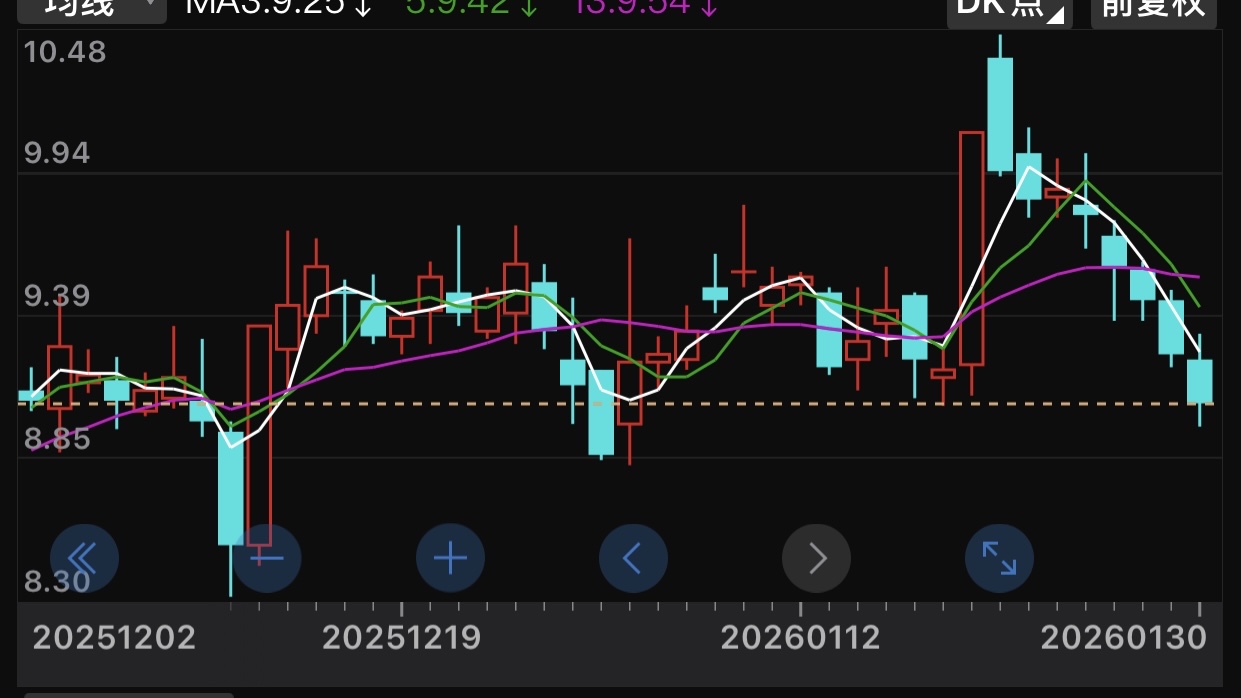Jump to earliest data with double-chevron button
Viewport: 1241px width, 698px height.
click(x=84, y=558)
